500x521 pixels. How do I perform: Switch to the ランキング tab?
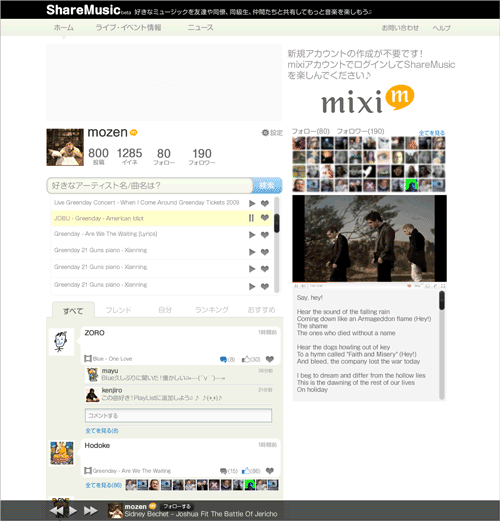point(212,310)
